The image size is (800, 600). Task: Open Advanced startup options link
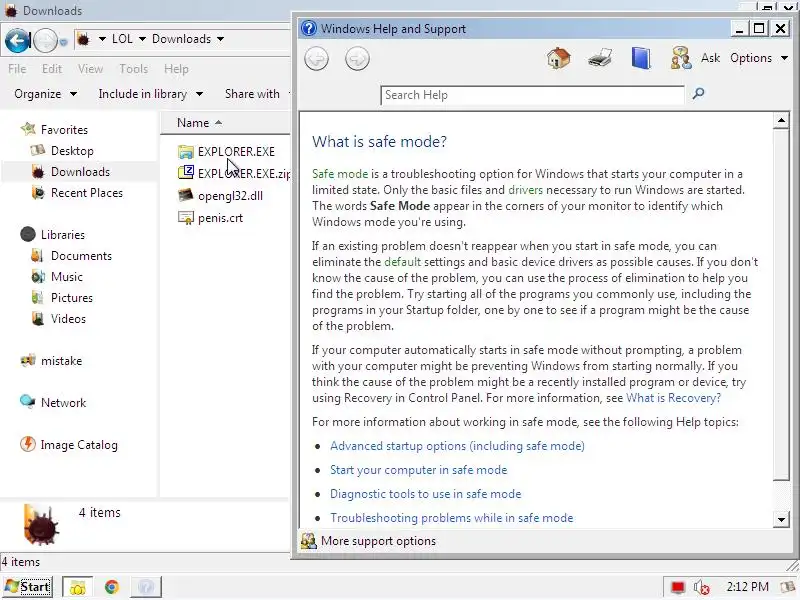(x=457, y=446)
